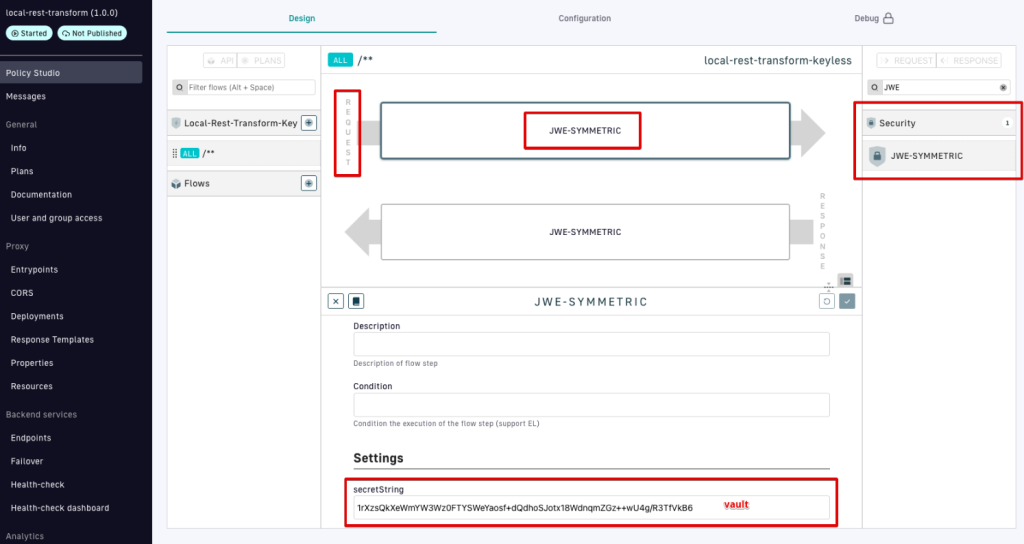Click the search icon in the policy filter
The width and height of the screenshot is (1024, 544).
pyautogui.click(x=874, y=87)
